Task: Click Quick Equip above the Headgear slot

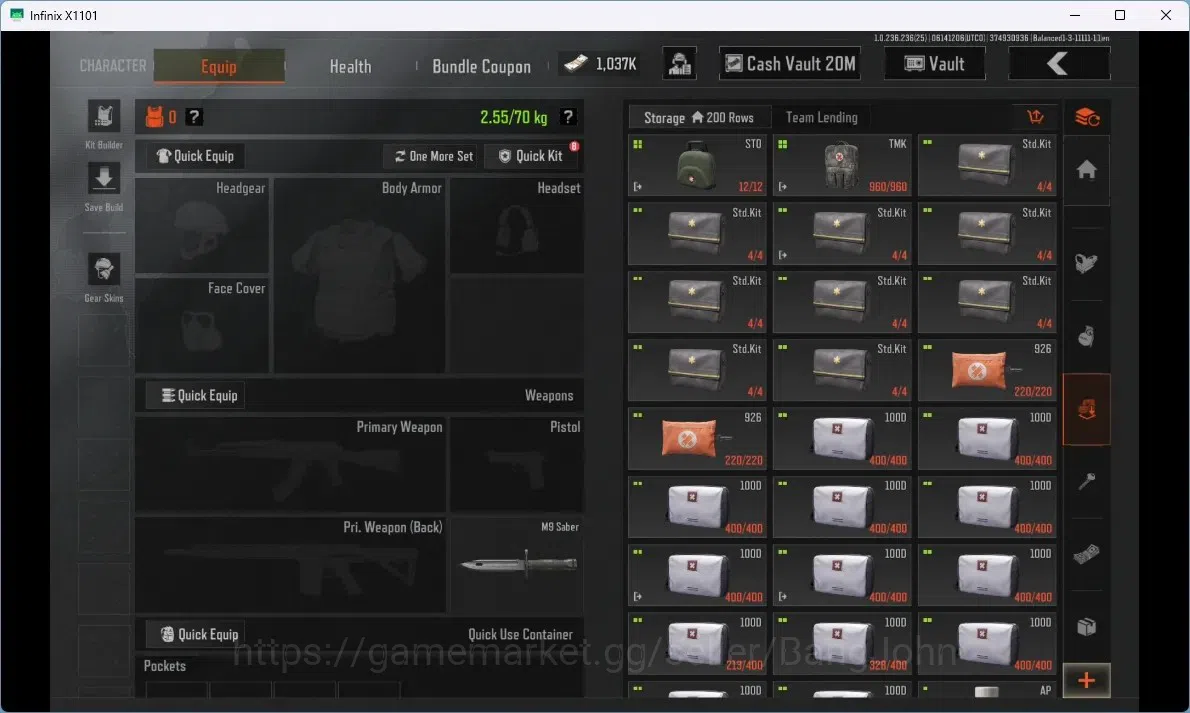Action: click(x=195, y=156)
